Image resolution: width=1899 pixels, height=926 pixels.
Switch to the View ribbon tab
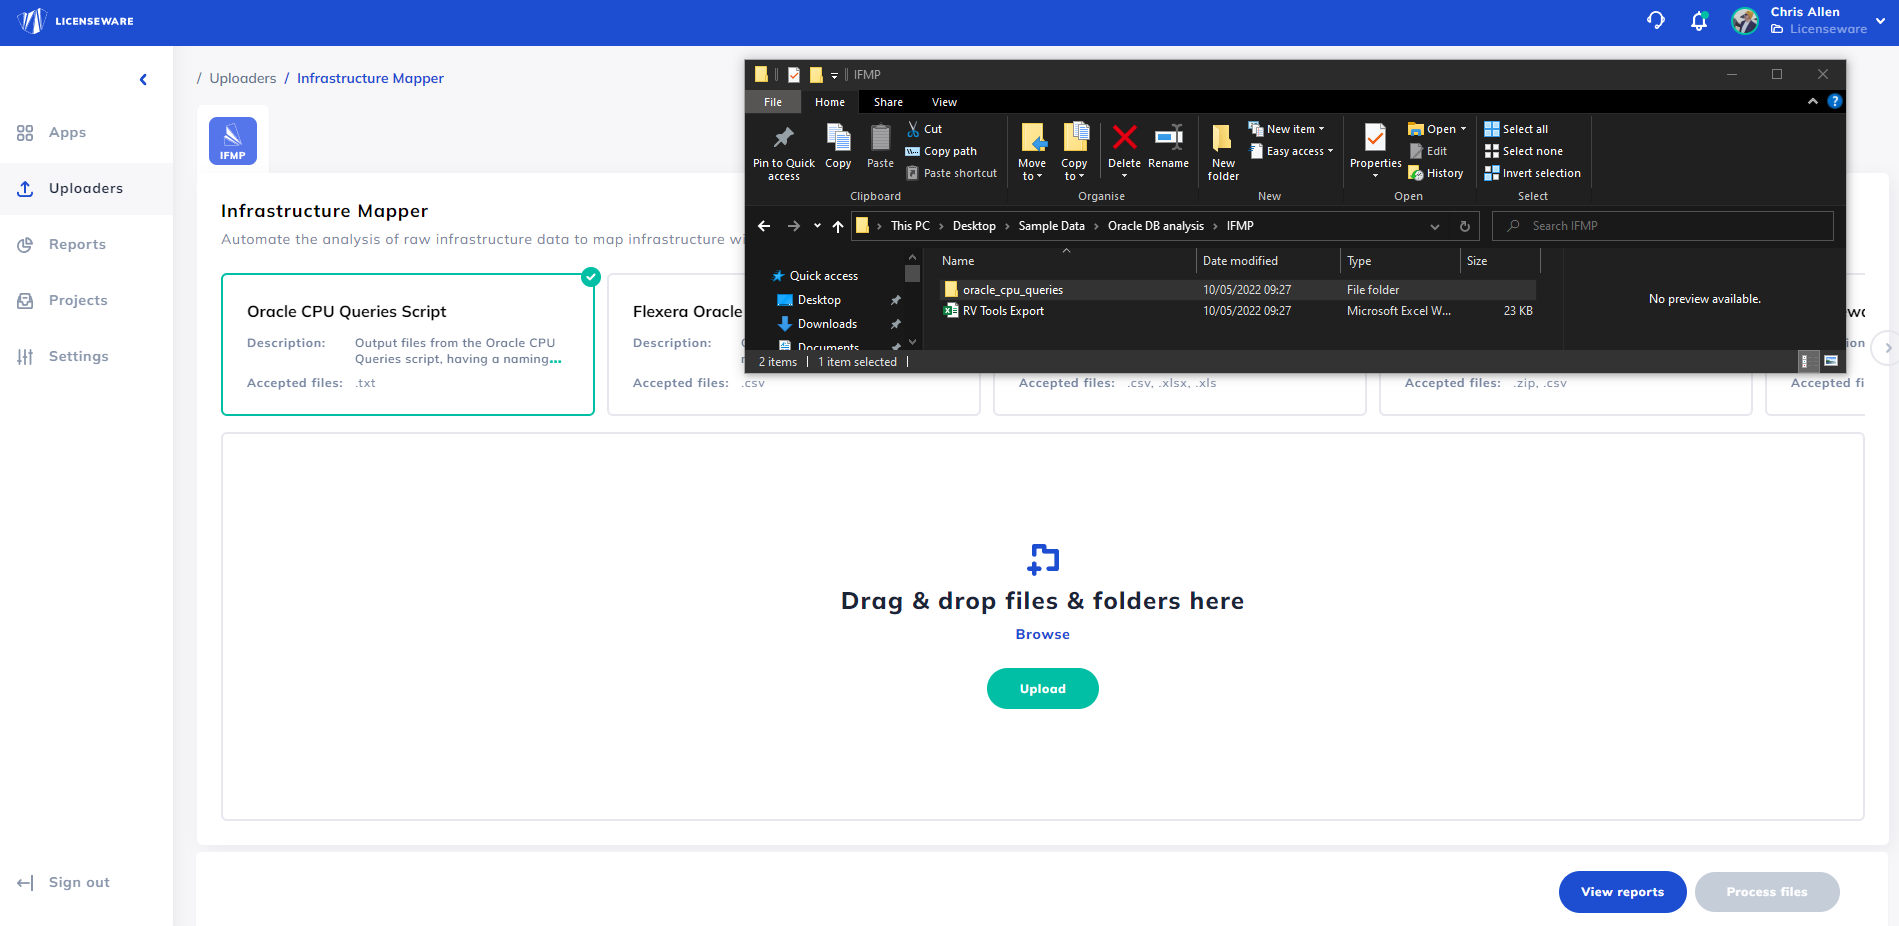(x=944, y=102)
